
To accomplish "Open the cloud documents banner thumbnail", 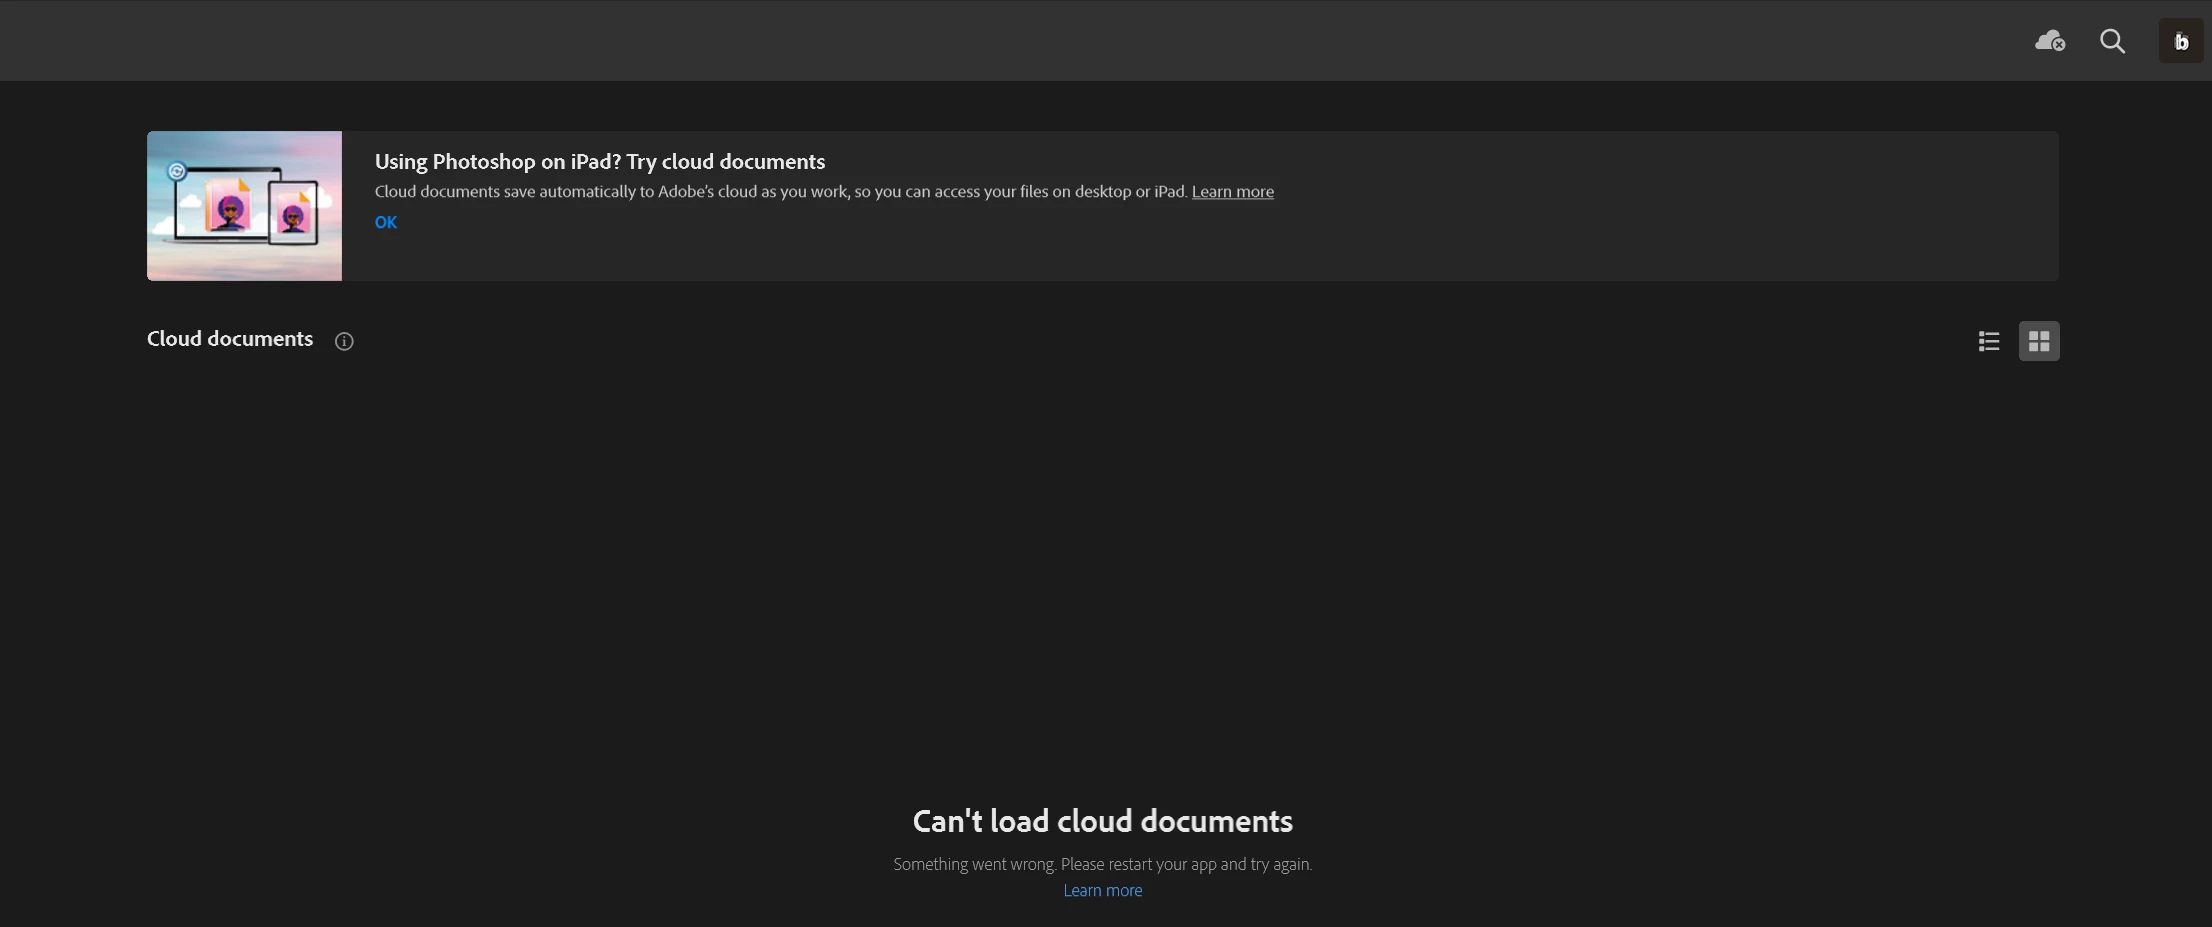I will point(244,206).
